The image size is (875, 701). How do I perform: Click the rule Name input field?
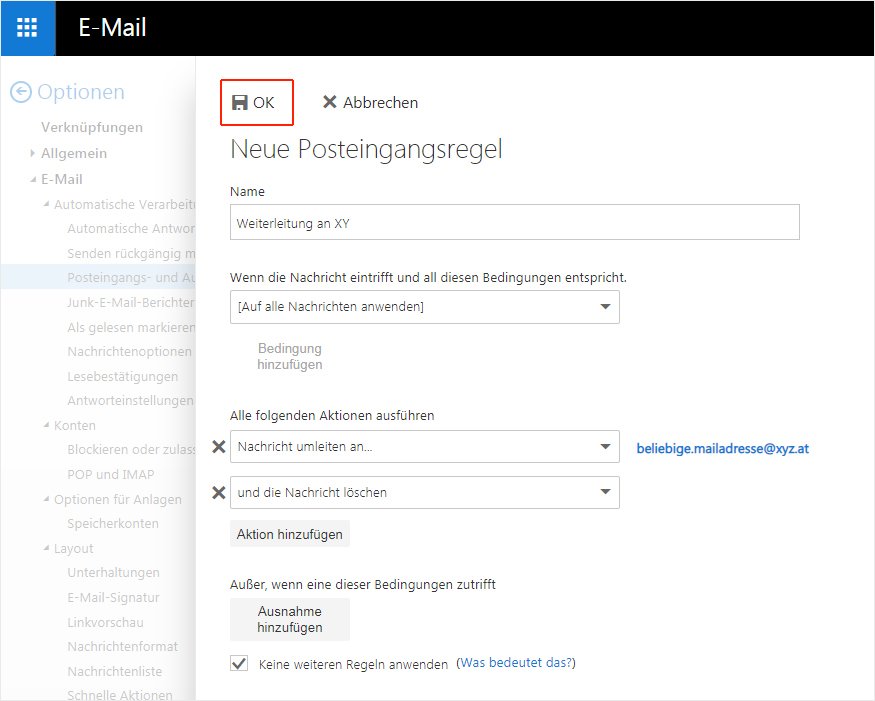[x=514, y=223]
